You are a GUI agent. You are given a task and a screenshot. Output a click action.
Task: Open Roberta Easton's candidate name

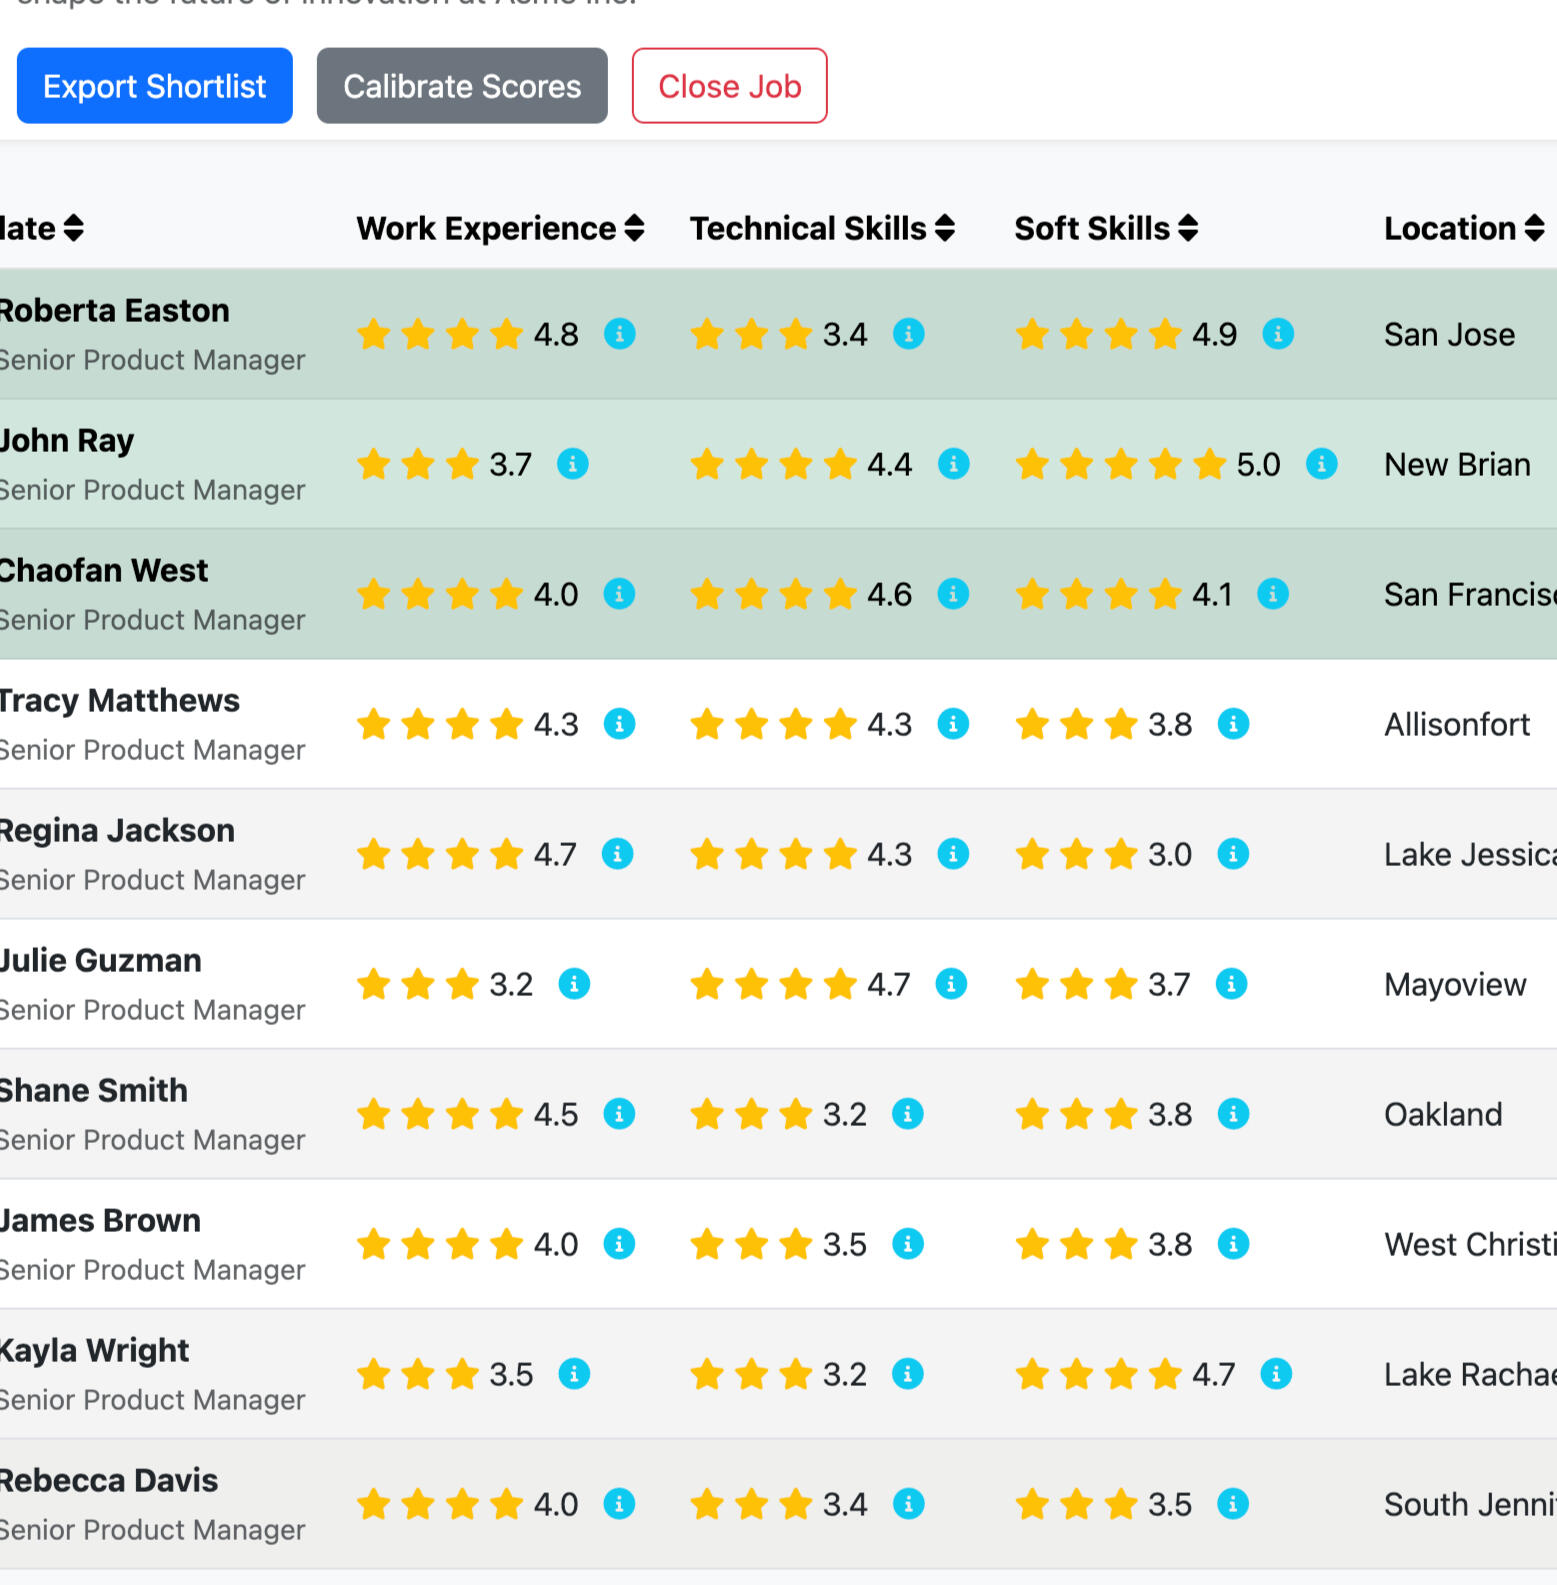114,311
